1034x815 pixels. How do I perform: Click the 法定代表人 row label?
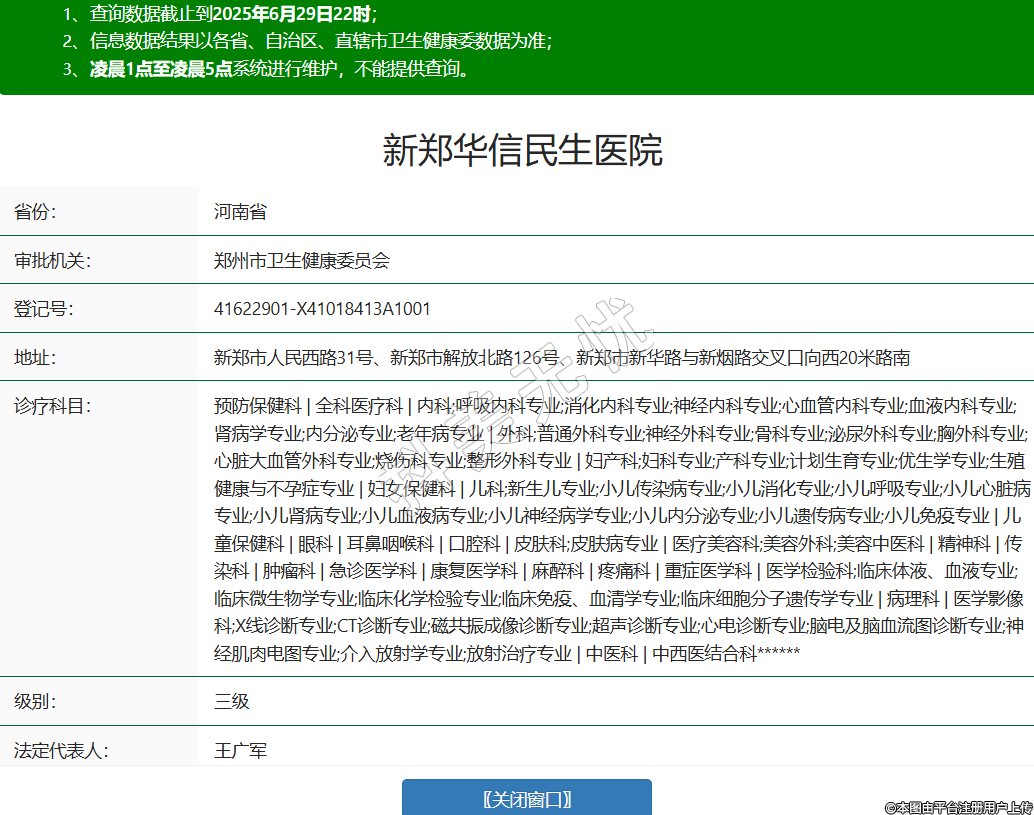point(61,750)
